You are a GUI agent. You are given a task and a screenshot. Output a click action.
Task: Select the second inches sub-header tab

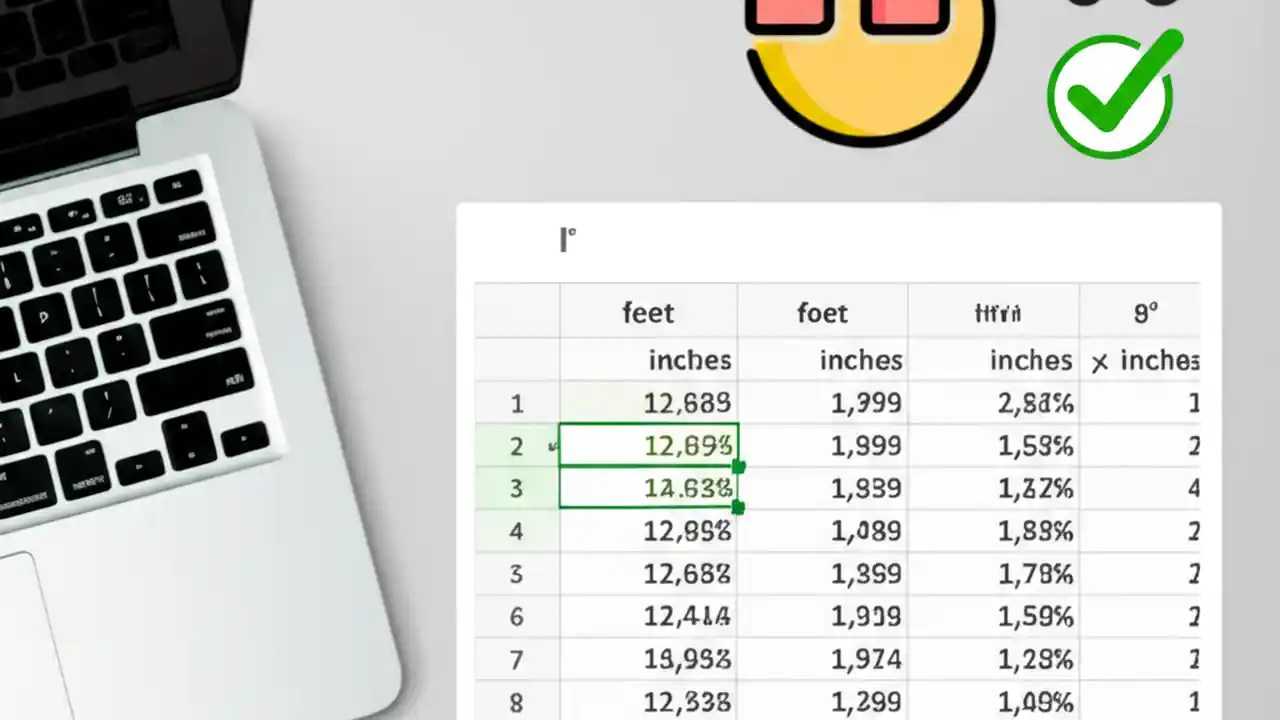tap(863, 361)
